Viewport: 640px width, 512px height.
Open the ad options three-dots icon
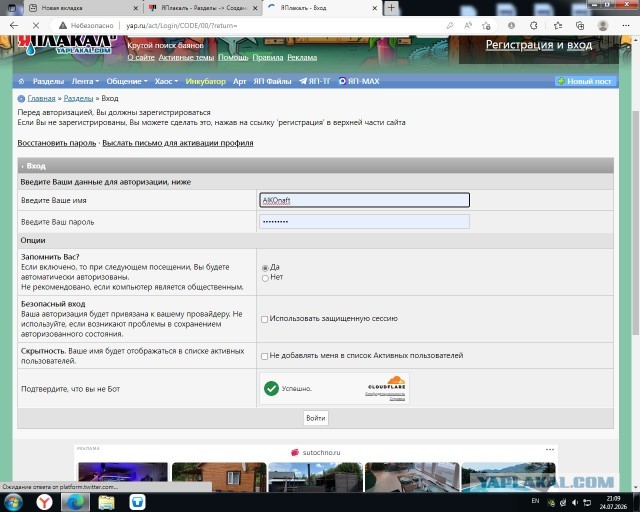pyautogui.click(x=550, y=449)
